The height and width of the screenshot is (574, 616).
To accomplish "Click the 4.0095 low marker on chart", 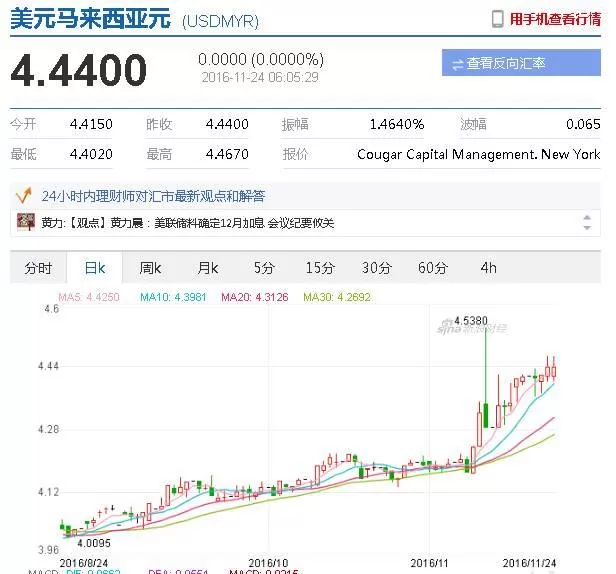I will tap(94, 543).
